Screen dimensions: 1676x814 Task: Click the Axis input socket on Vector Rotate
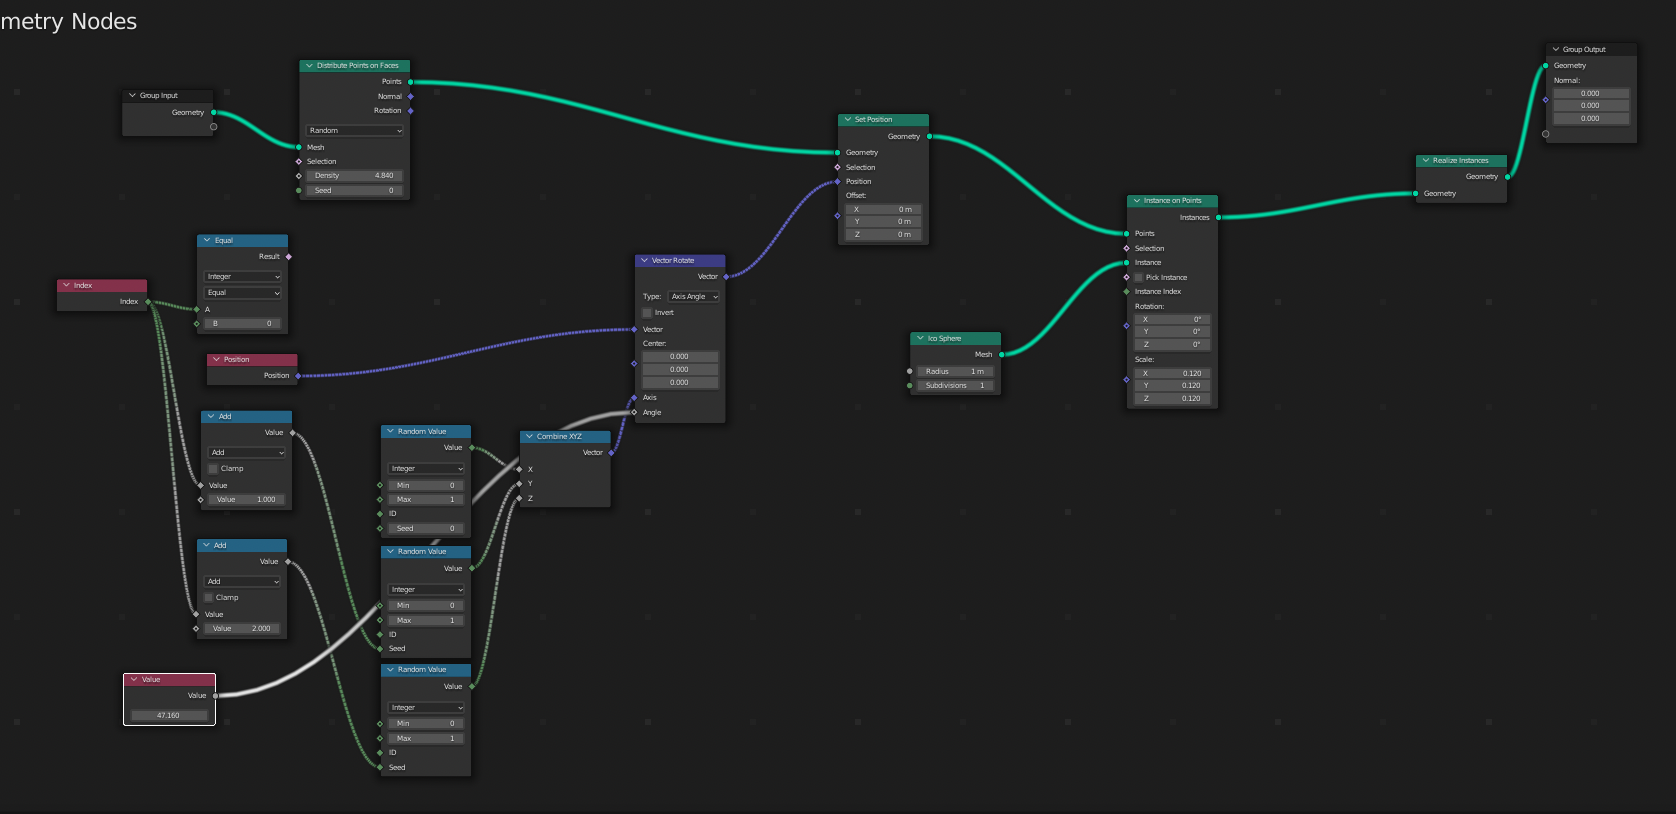tap(634, 398)
